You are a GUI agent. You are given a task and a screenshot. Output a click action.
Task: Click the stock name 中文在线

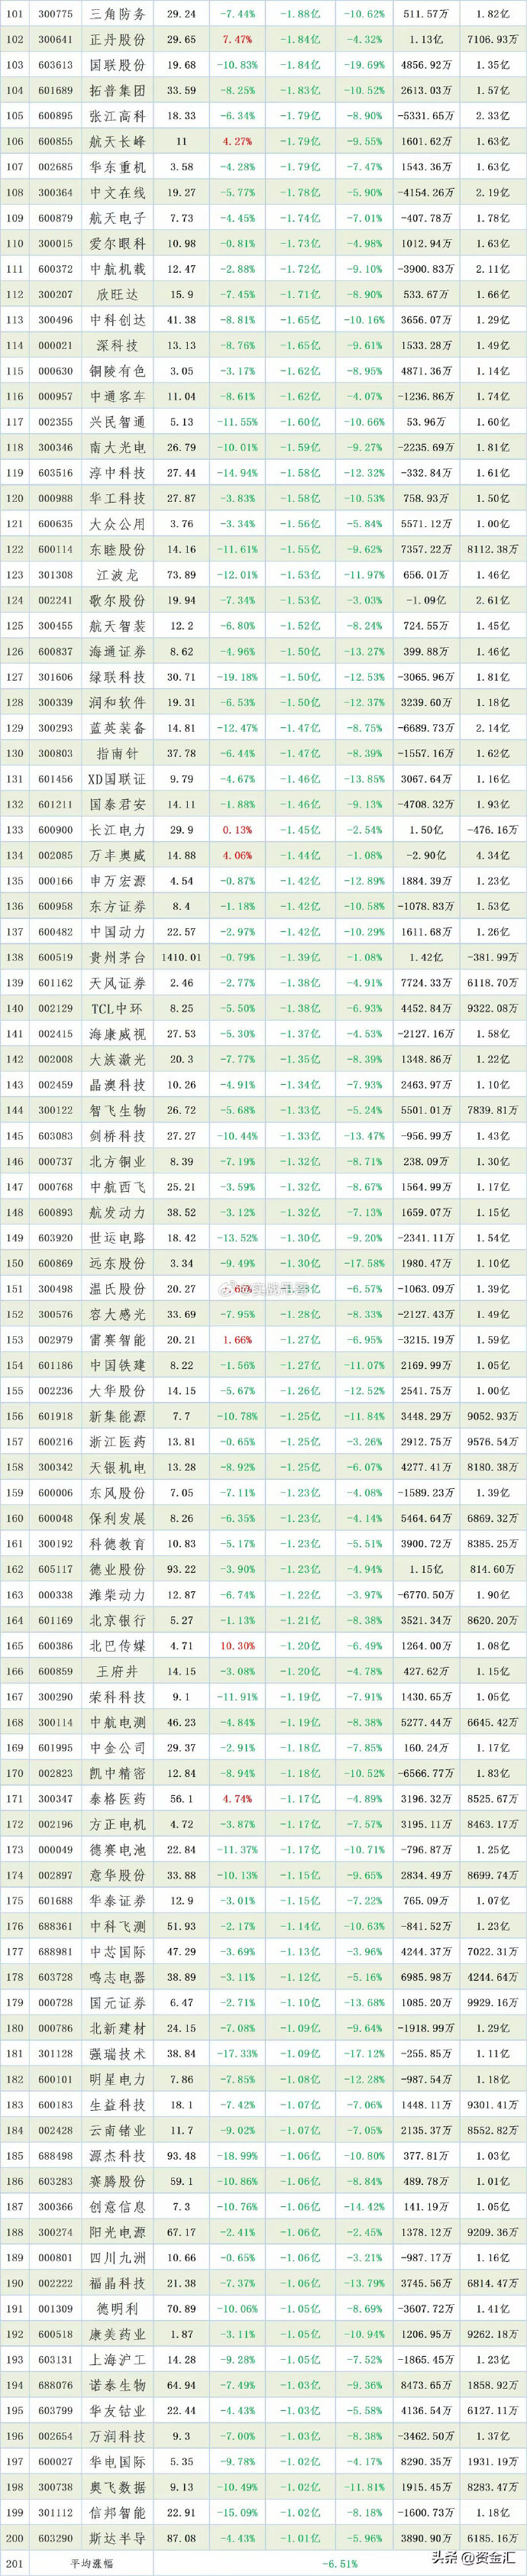118,192
